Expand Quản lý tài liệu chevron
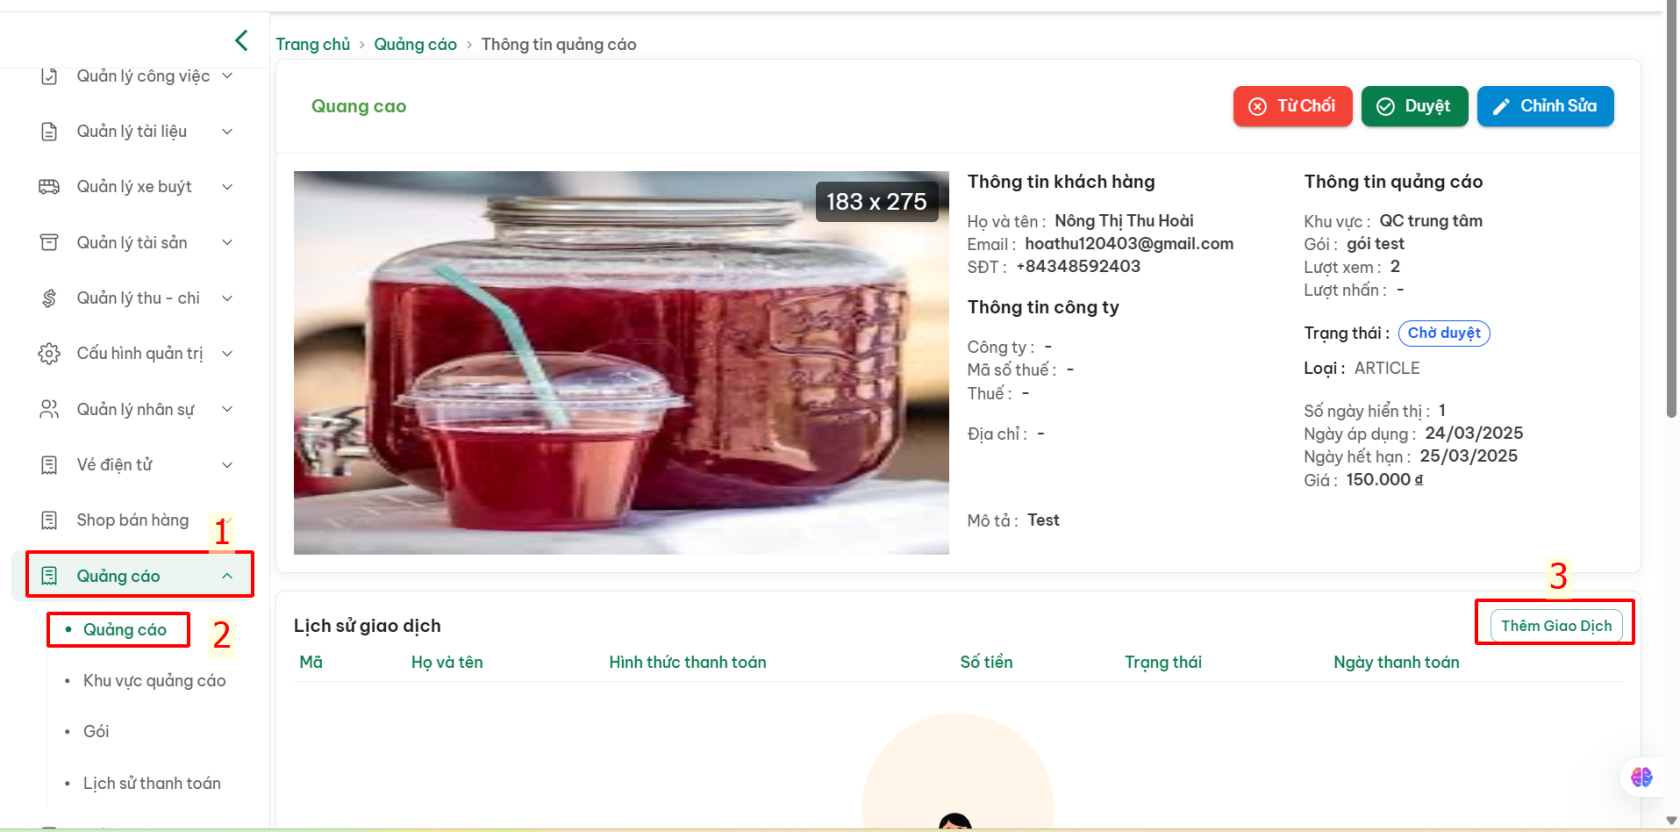 pos(227,132)
